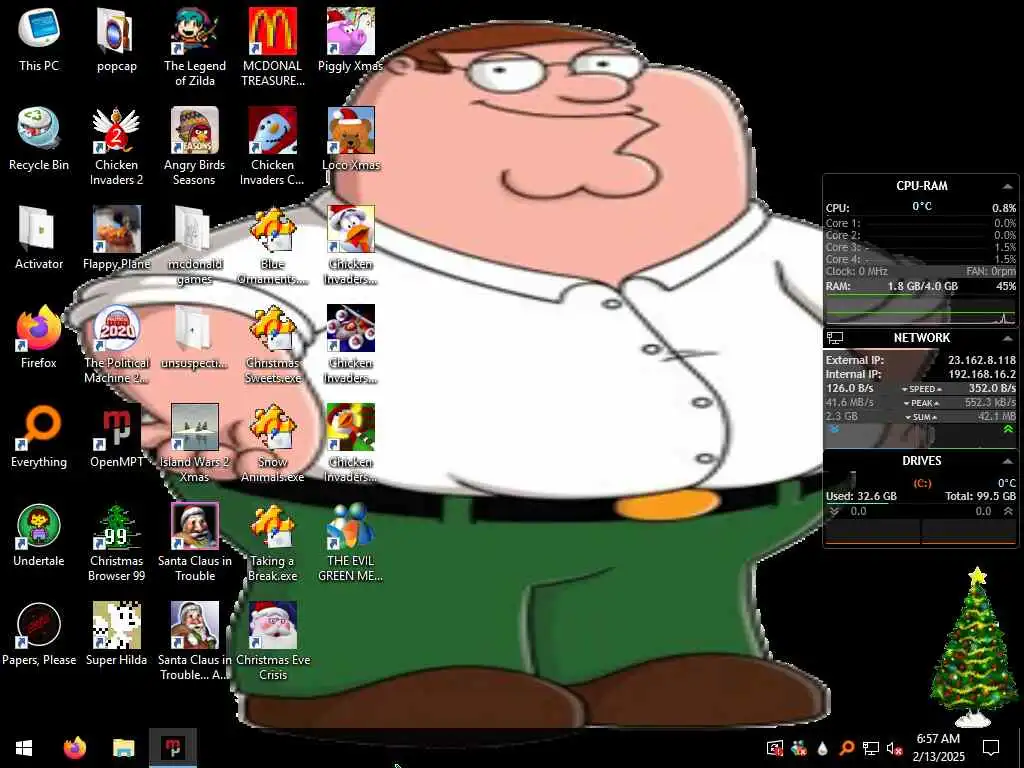The image size is (1024, 768).
Task: Launch the Papers, Please shortcut
Action: [39, 635]
